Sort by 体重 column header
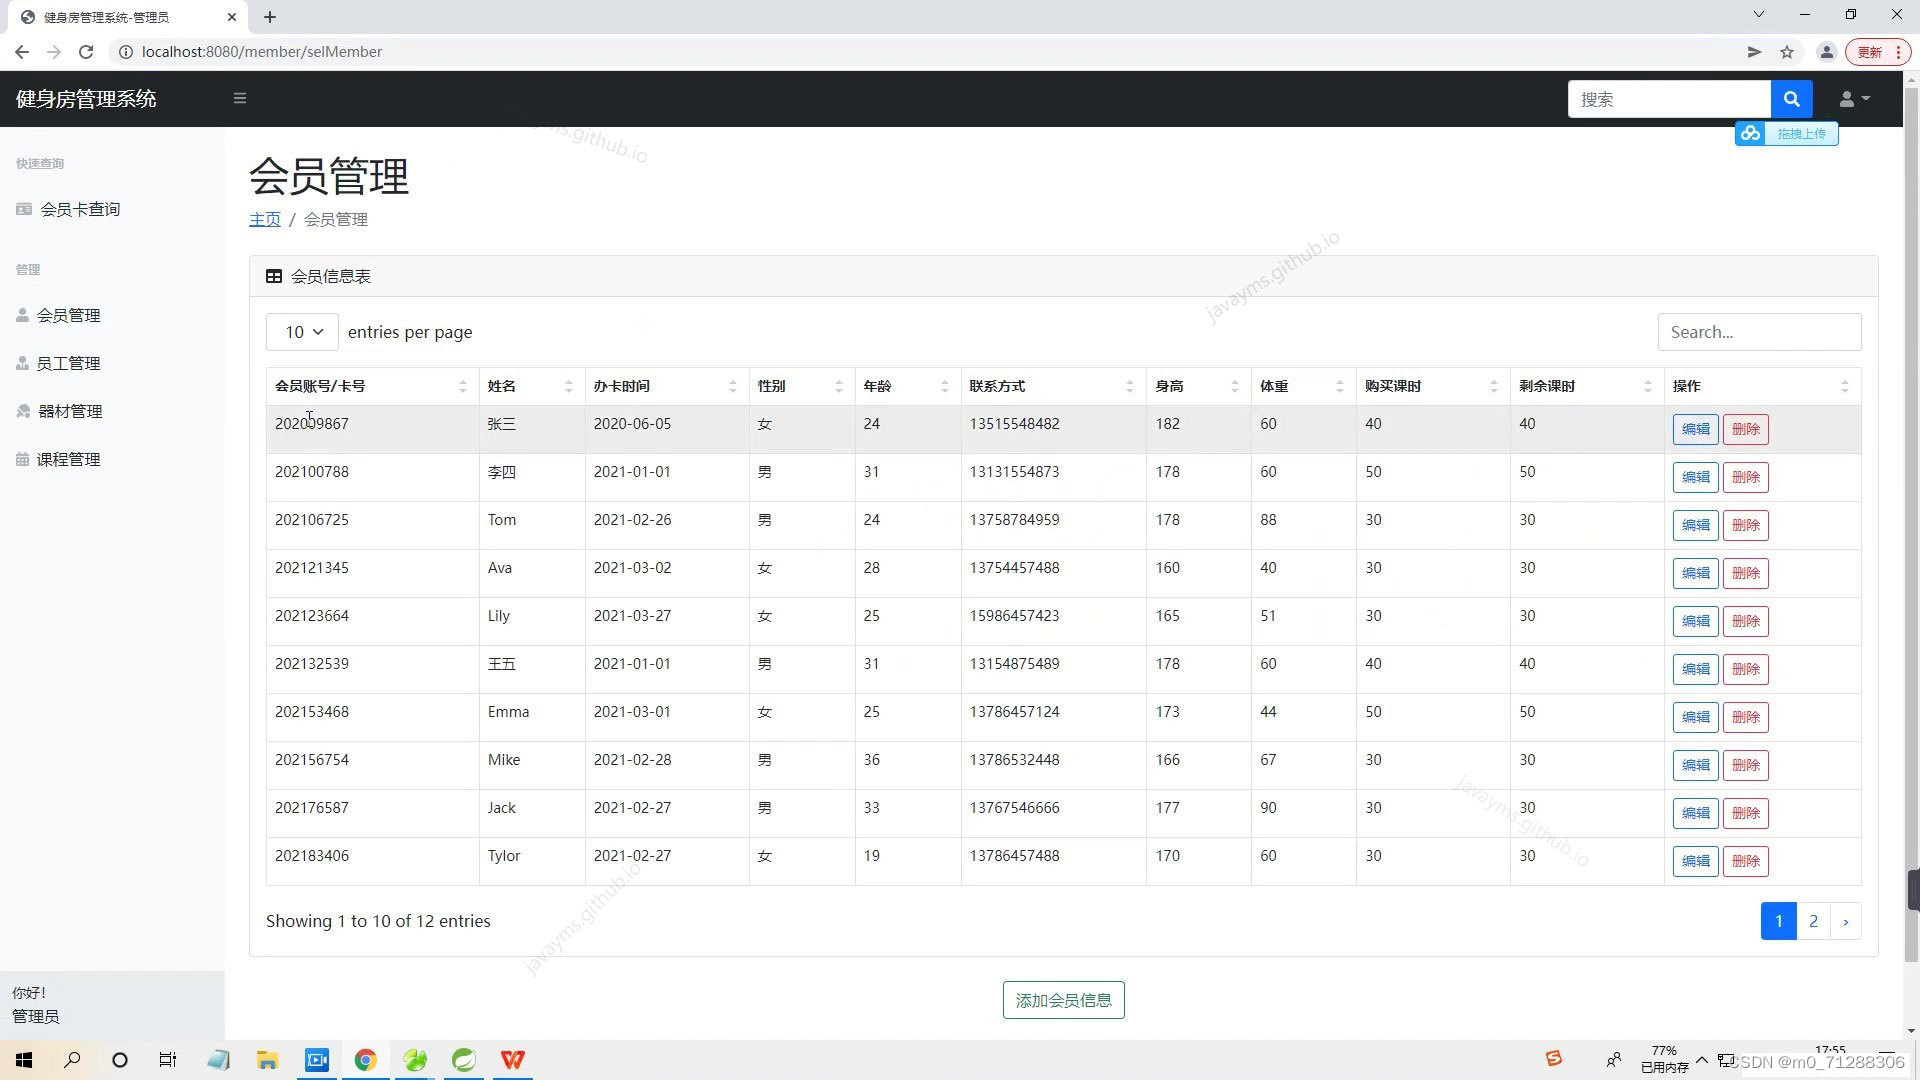 tap(1303, 386)
